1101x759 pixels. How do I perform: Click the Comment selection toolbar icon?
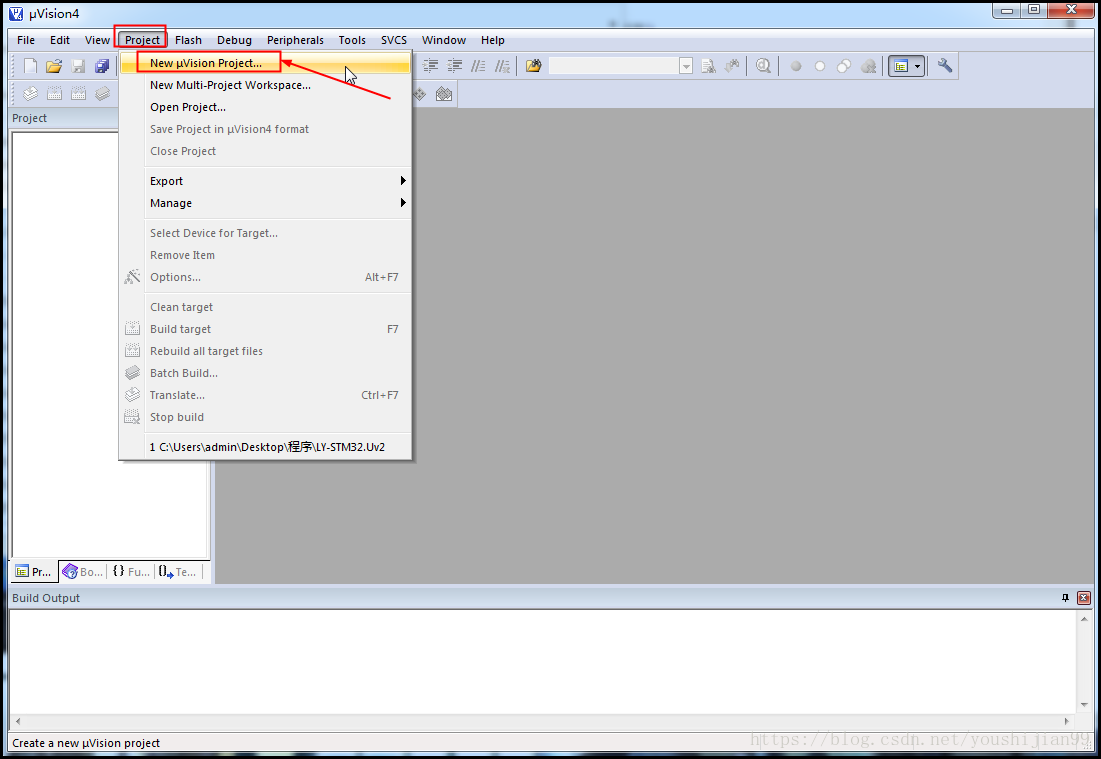[x=478, y=66]
